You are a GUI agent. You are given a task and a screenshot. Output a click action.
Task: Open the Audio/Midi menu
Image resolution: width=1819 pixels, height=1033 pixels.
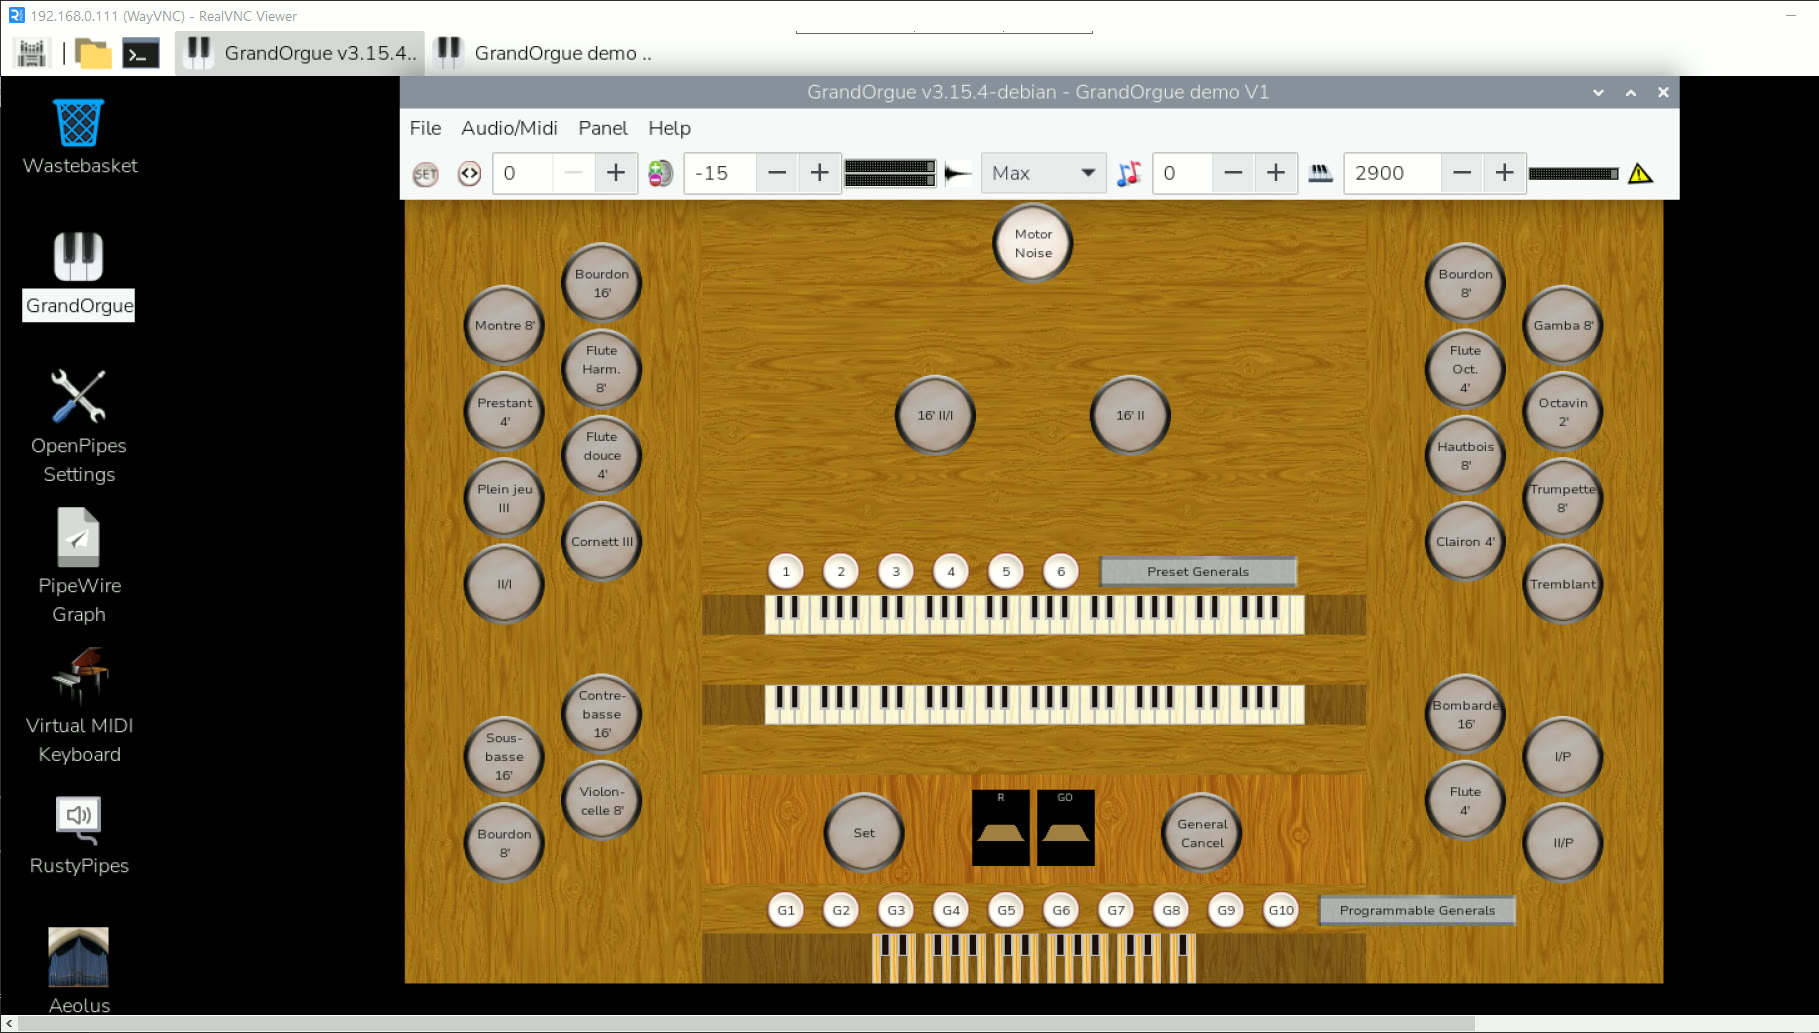[x=509, y=128]
